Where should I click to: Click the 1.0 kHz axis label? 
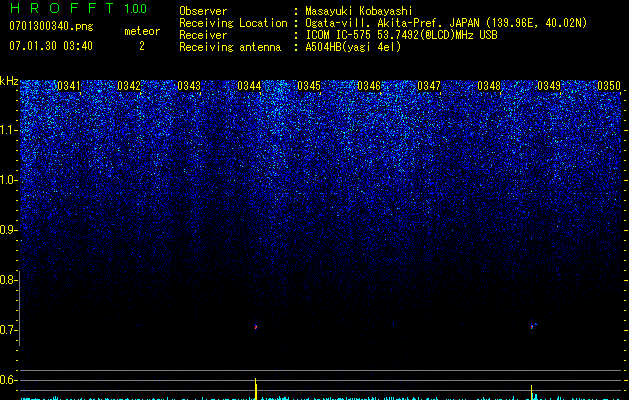coord(8,180)
